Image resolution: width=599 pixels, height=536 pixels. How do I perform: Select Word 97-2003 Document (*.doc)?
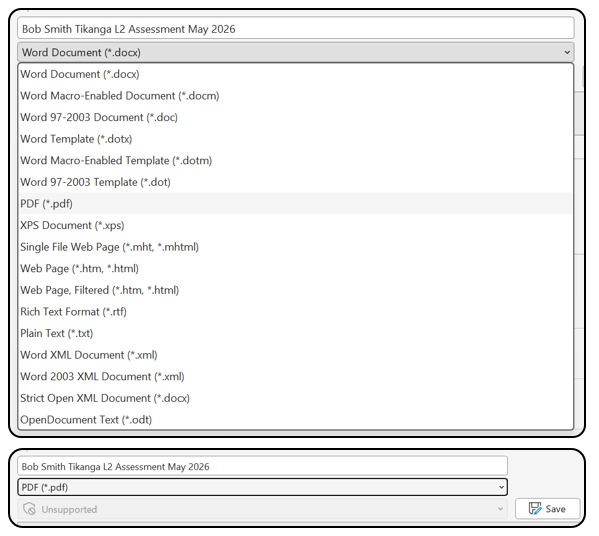pyautogui.click(x=296, y=117)
